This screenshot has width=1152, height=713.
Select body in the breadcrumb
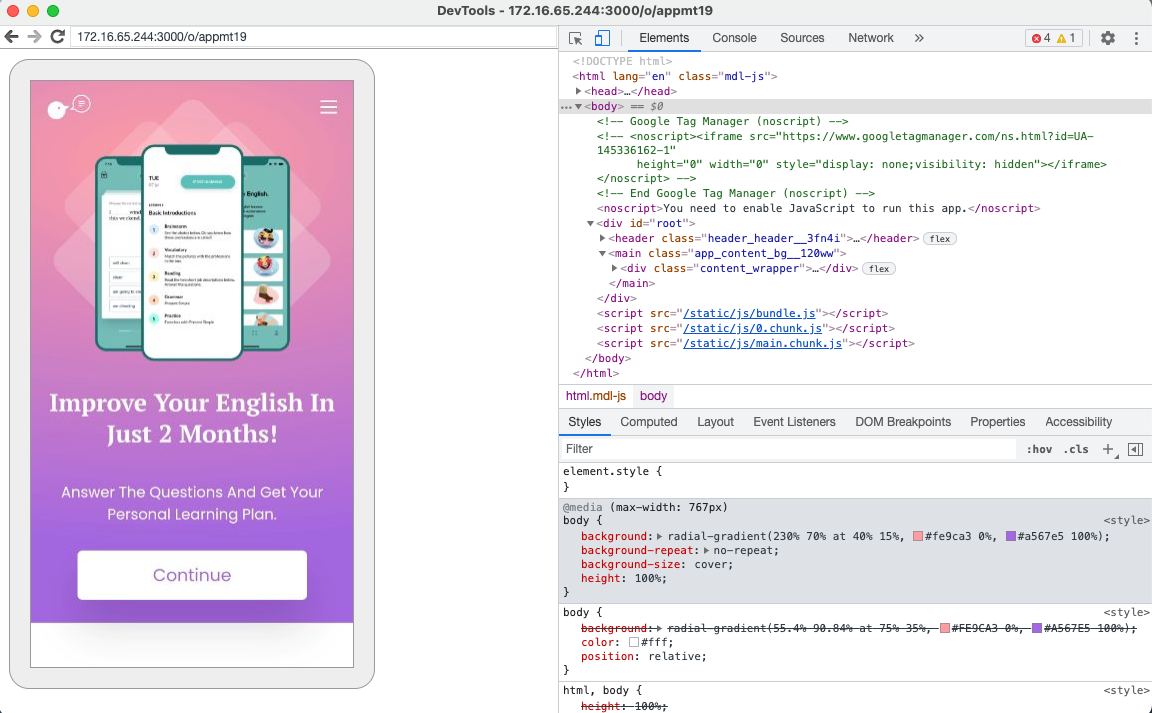tap(653, 395)
